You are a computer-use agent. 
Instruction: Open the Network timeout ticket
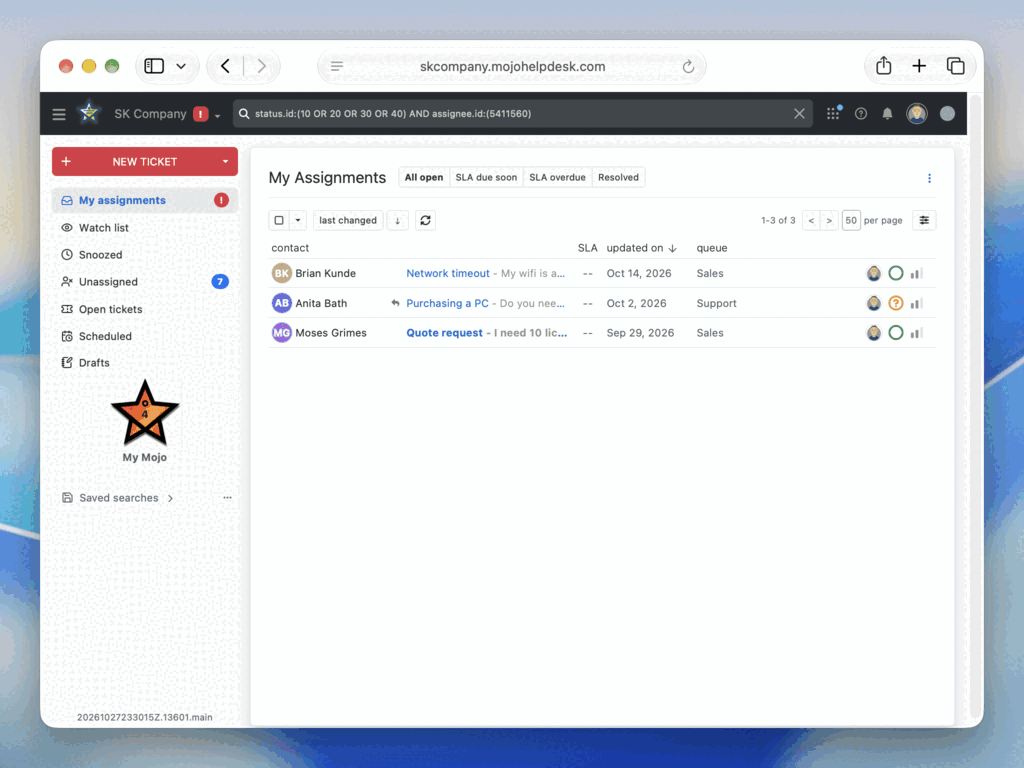(x=448, y=274)
